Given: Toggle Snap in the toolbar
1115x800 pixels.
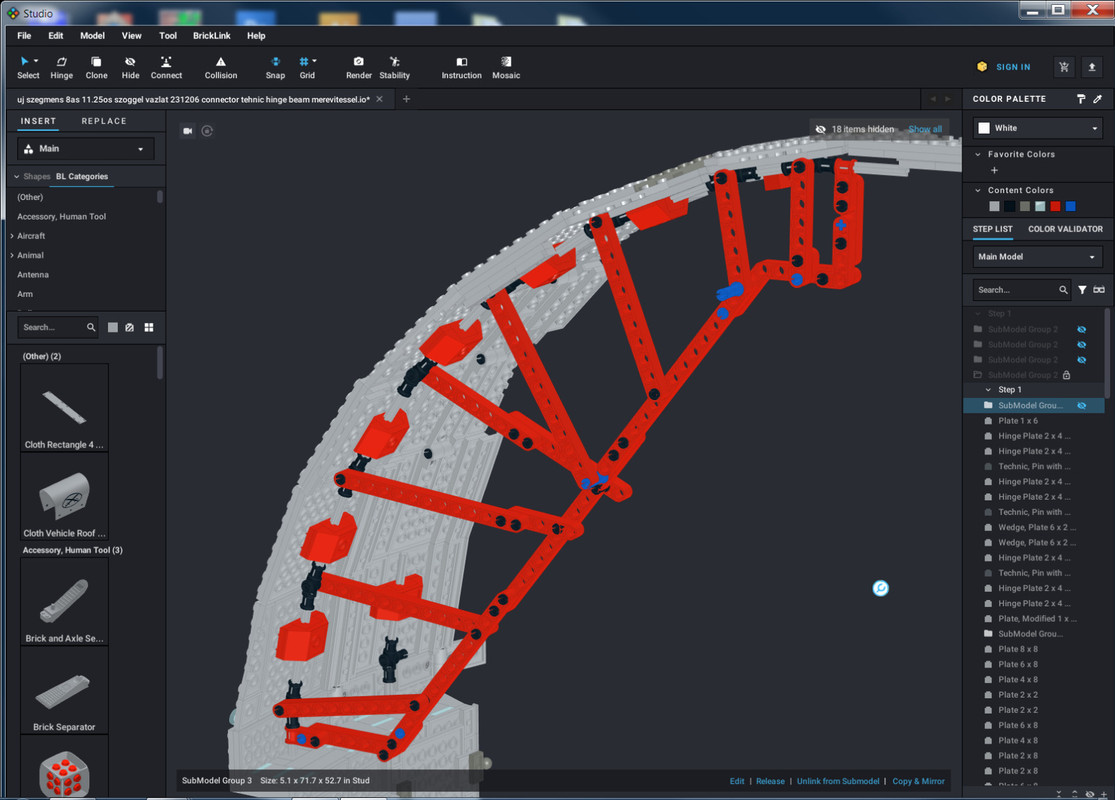Looking at the screenshot, I should (275, 67).
